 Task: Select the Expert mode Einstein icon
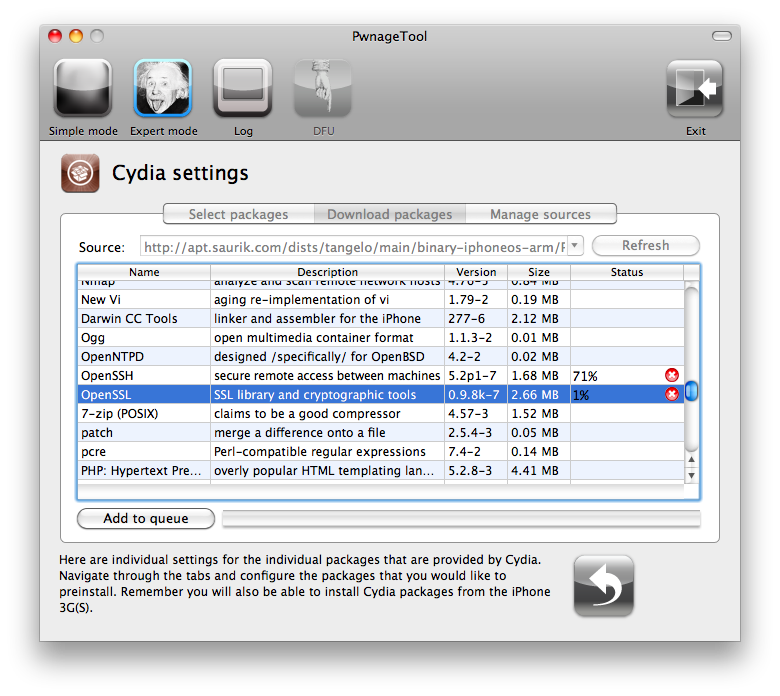[x=163, y=90]
